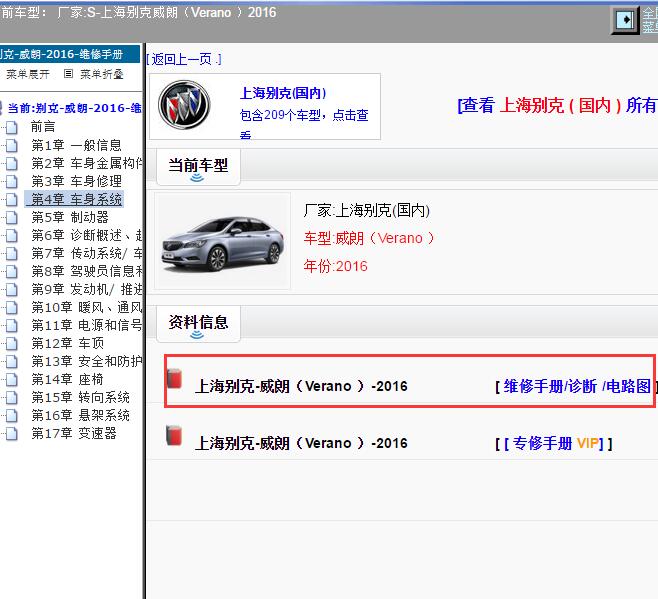Image resolution: width=658 pixels, height=599 pixels.
Task: Click the page icon next to 第3章
Action: (12, 181)
